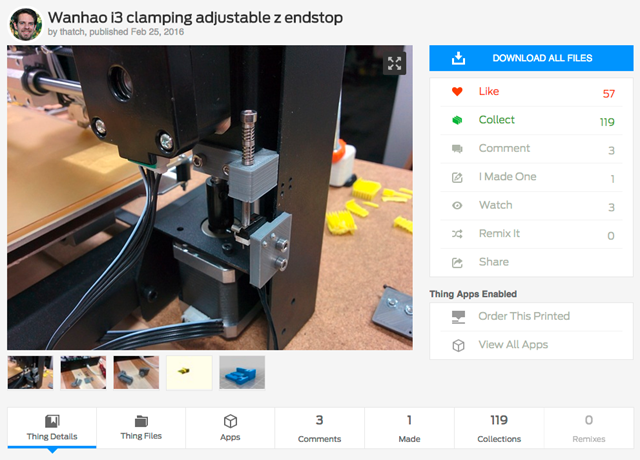Select second thumbnail with parts on table
The width and height of the screenshot is (640, 460).
[x=83, y=373]
